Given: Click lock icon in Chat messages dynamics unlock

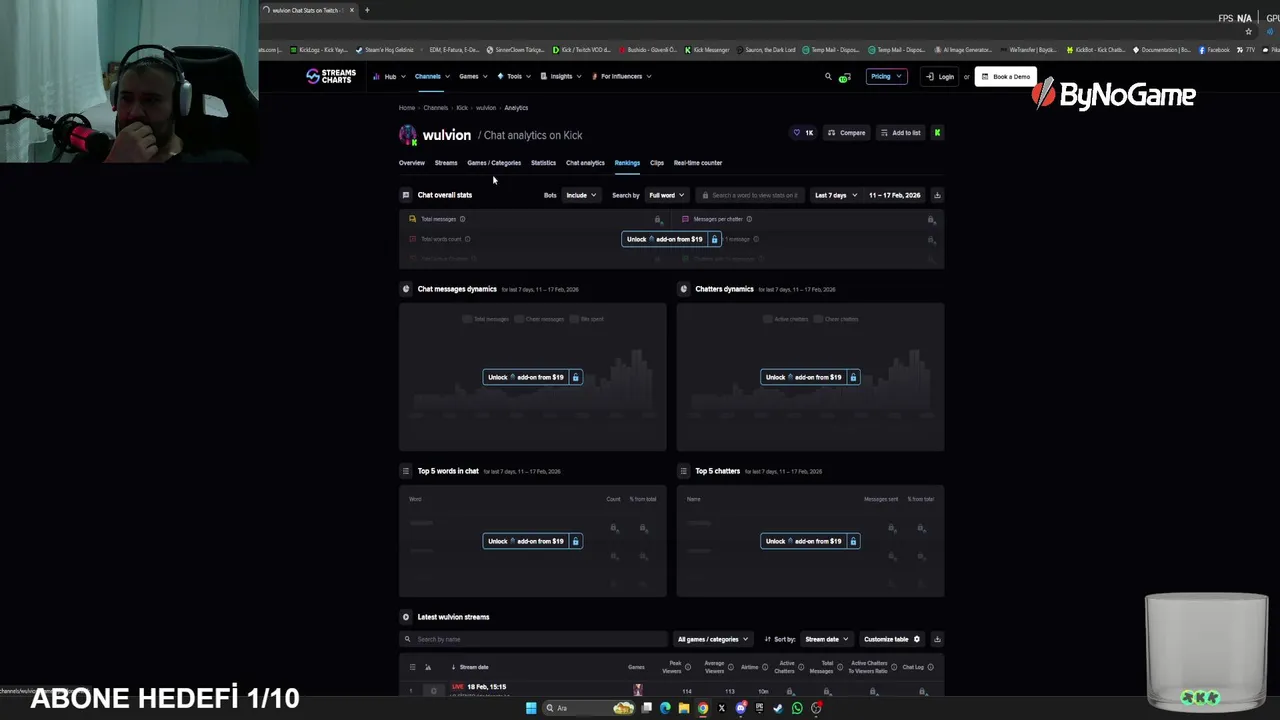Looking at the screenshot, I should tap(575, 377).
